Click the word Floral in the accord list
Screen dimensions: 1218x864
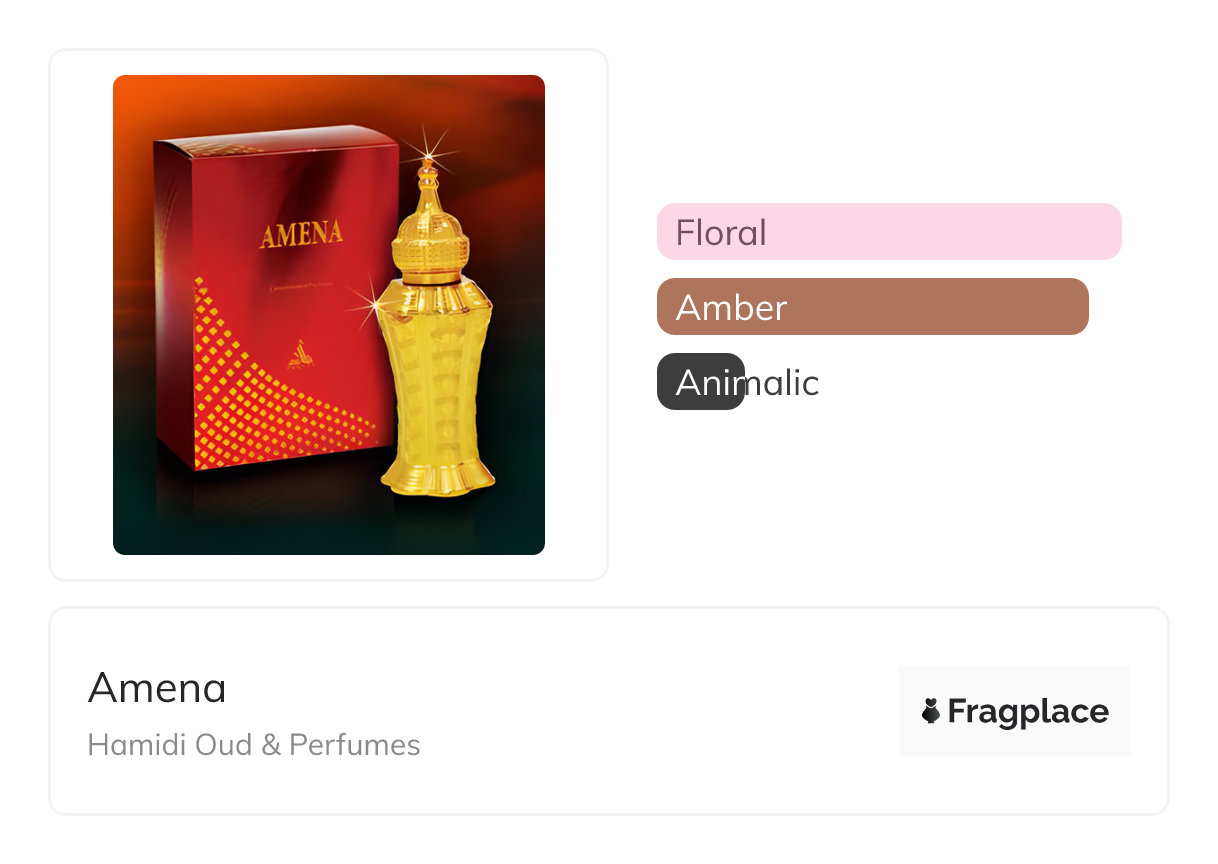(x=720, y=232)
